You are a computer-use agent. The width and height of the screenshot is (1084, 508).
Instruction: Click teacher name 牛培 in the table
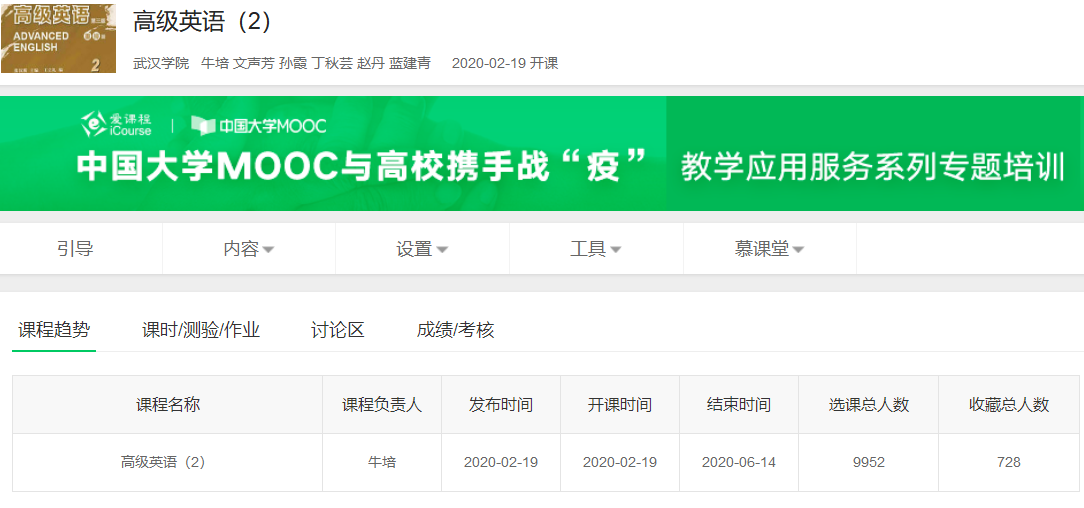[382, 462]
